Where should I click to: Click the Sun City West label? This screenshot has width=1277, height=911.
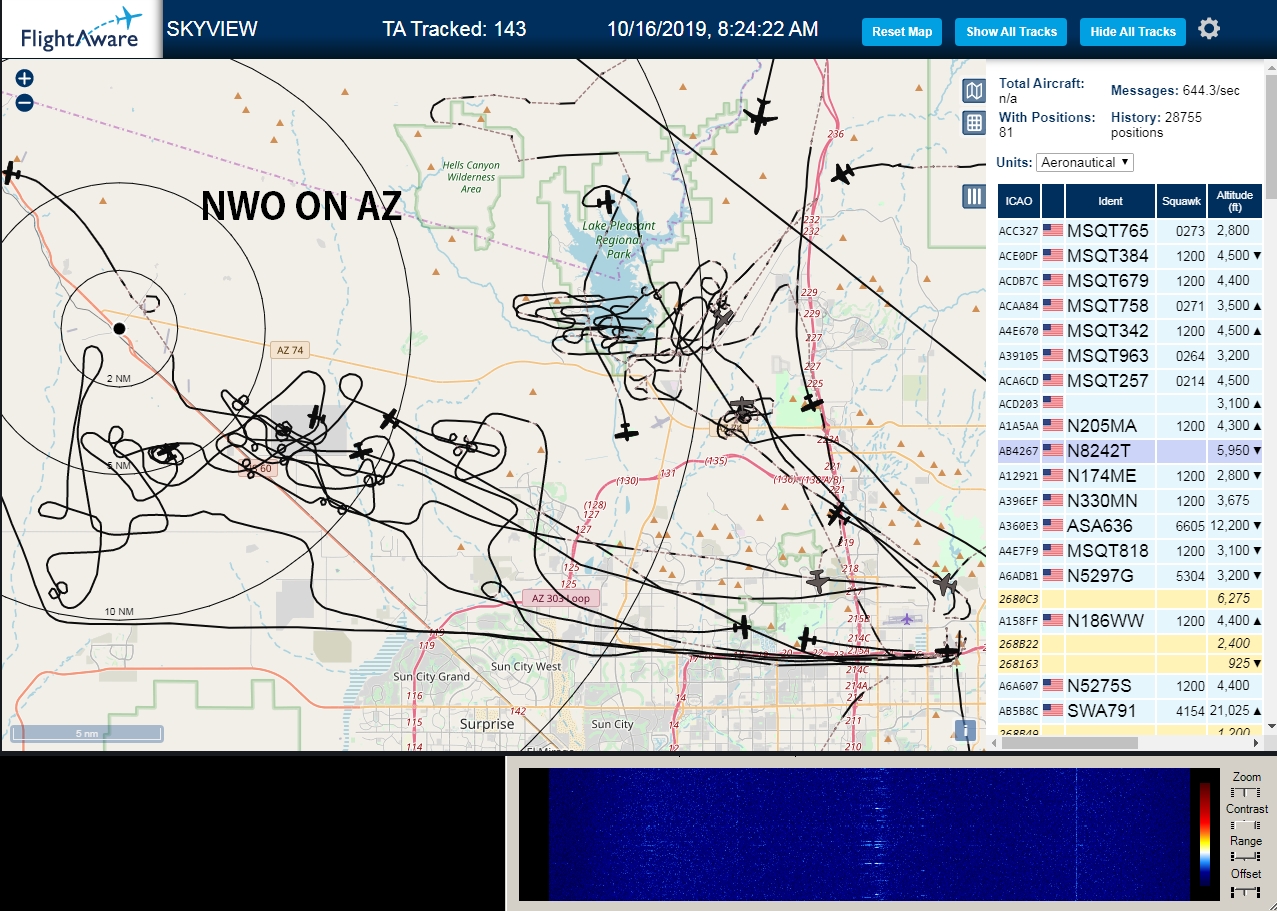(527, 666)
